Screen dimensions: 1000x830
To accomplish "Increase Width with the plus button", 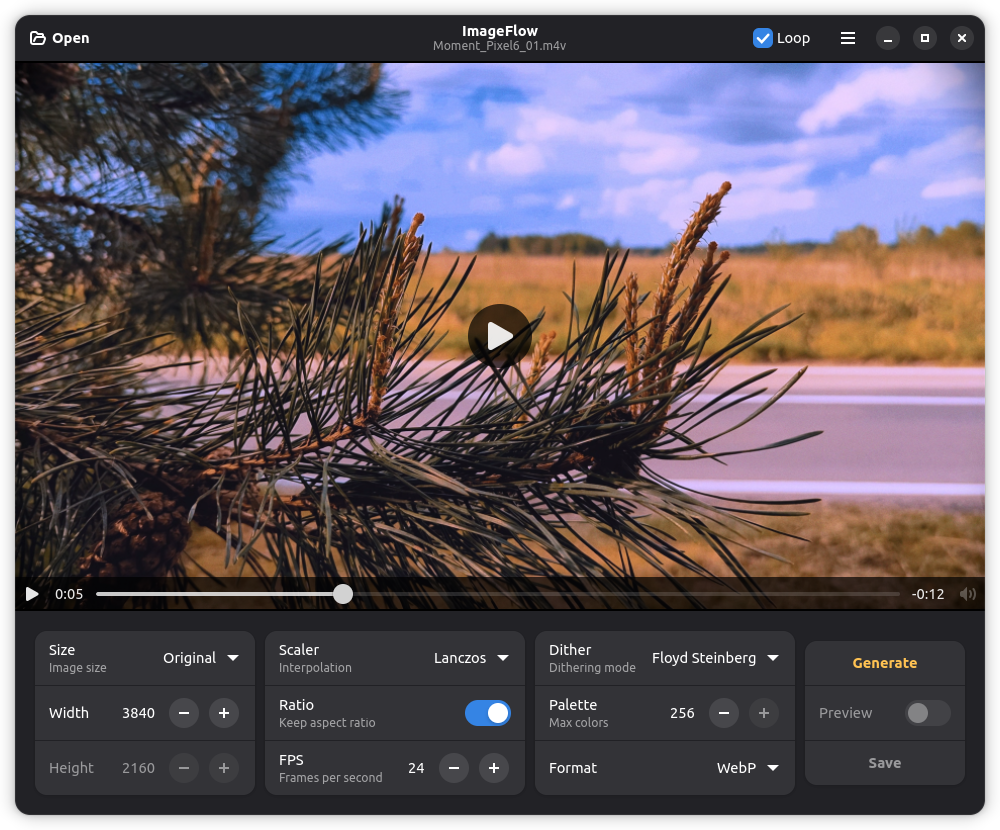I will (224, 713).
